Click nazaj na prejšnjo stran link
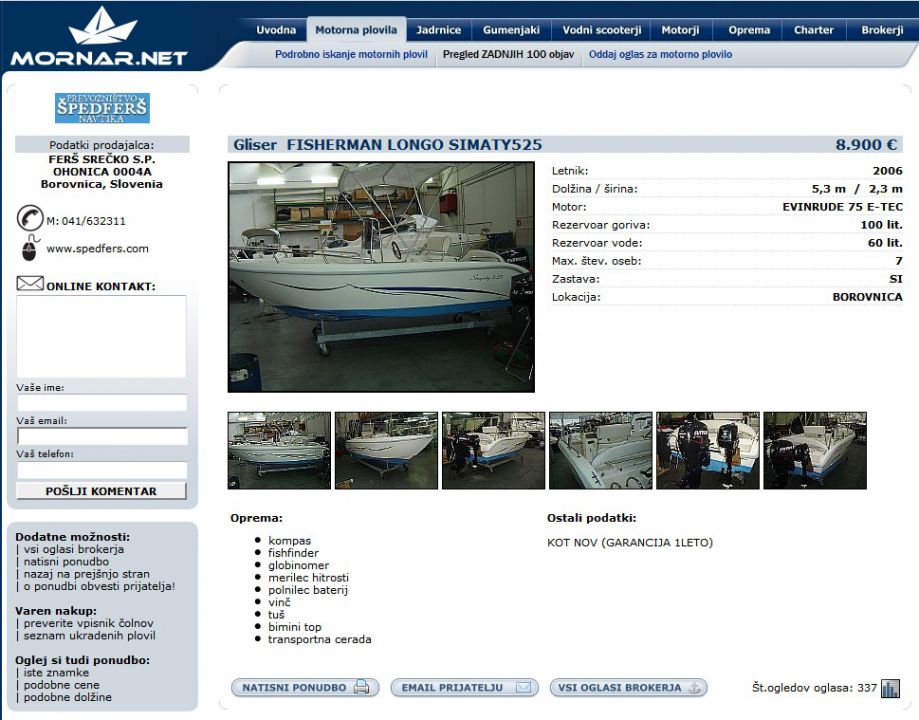The image size is (919, 720). point(86,574)
